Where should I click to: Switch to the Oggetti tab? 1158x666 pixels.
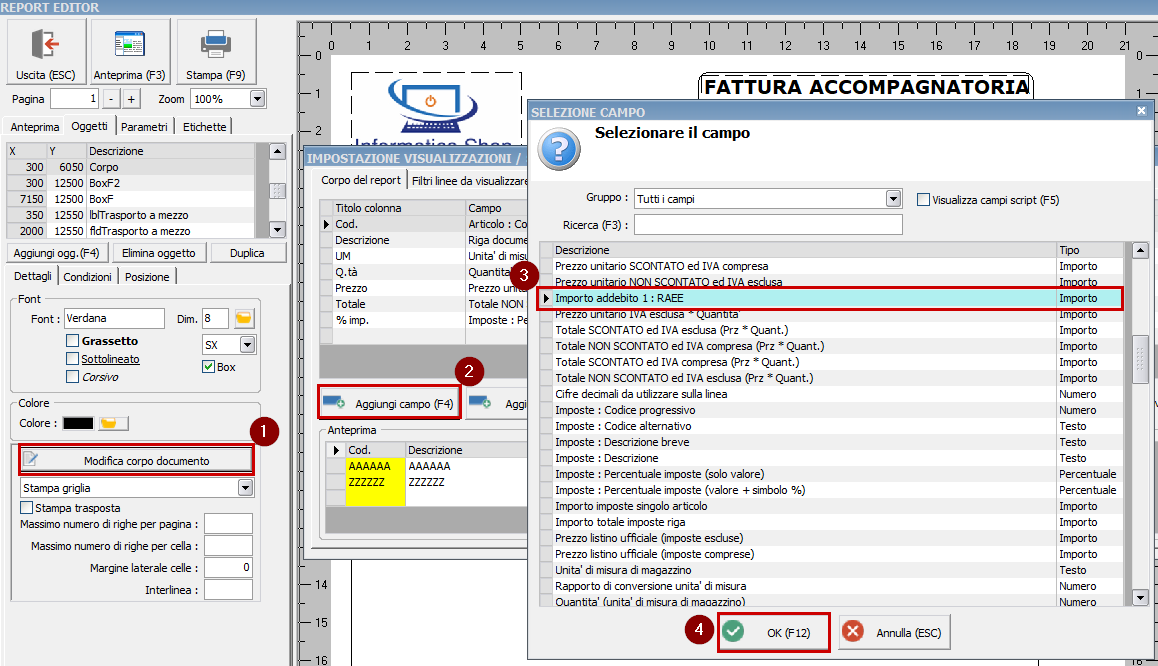[x=89, y=126]
